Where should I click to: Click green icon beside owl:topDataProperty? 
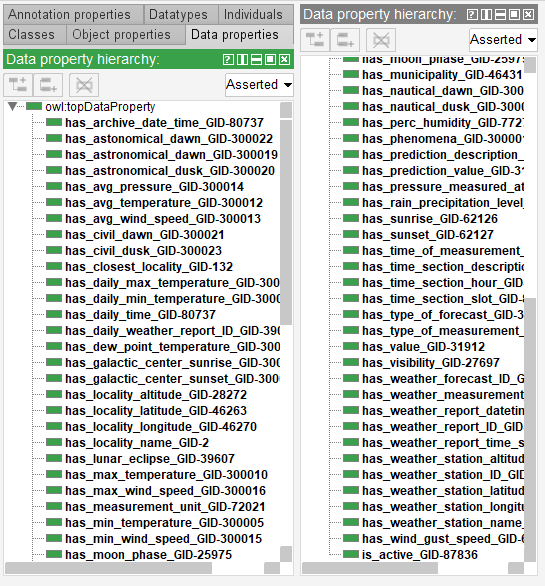tap(34, 107)
